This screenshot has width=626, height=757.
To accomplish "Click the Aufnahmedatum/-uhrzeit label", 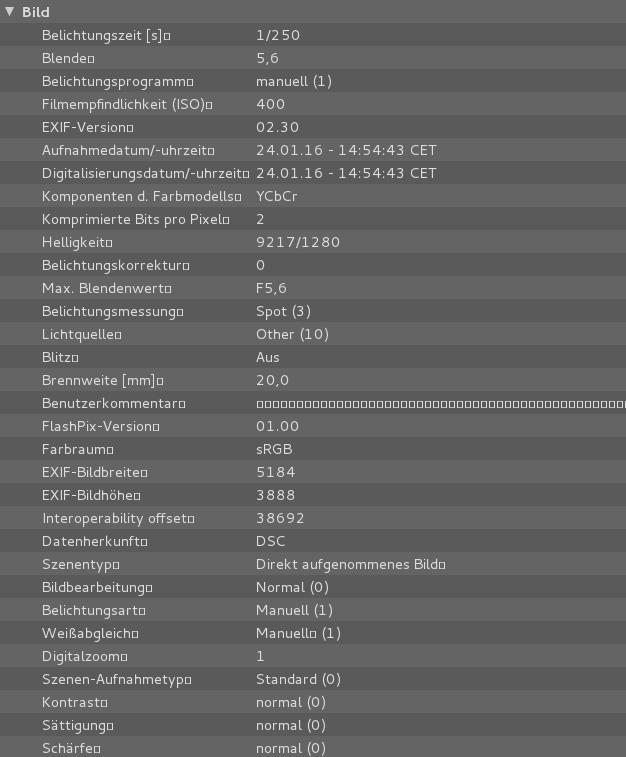I will click(127, 150).
